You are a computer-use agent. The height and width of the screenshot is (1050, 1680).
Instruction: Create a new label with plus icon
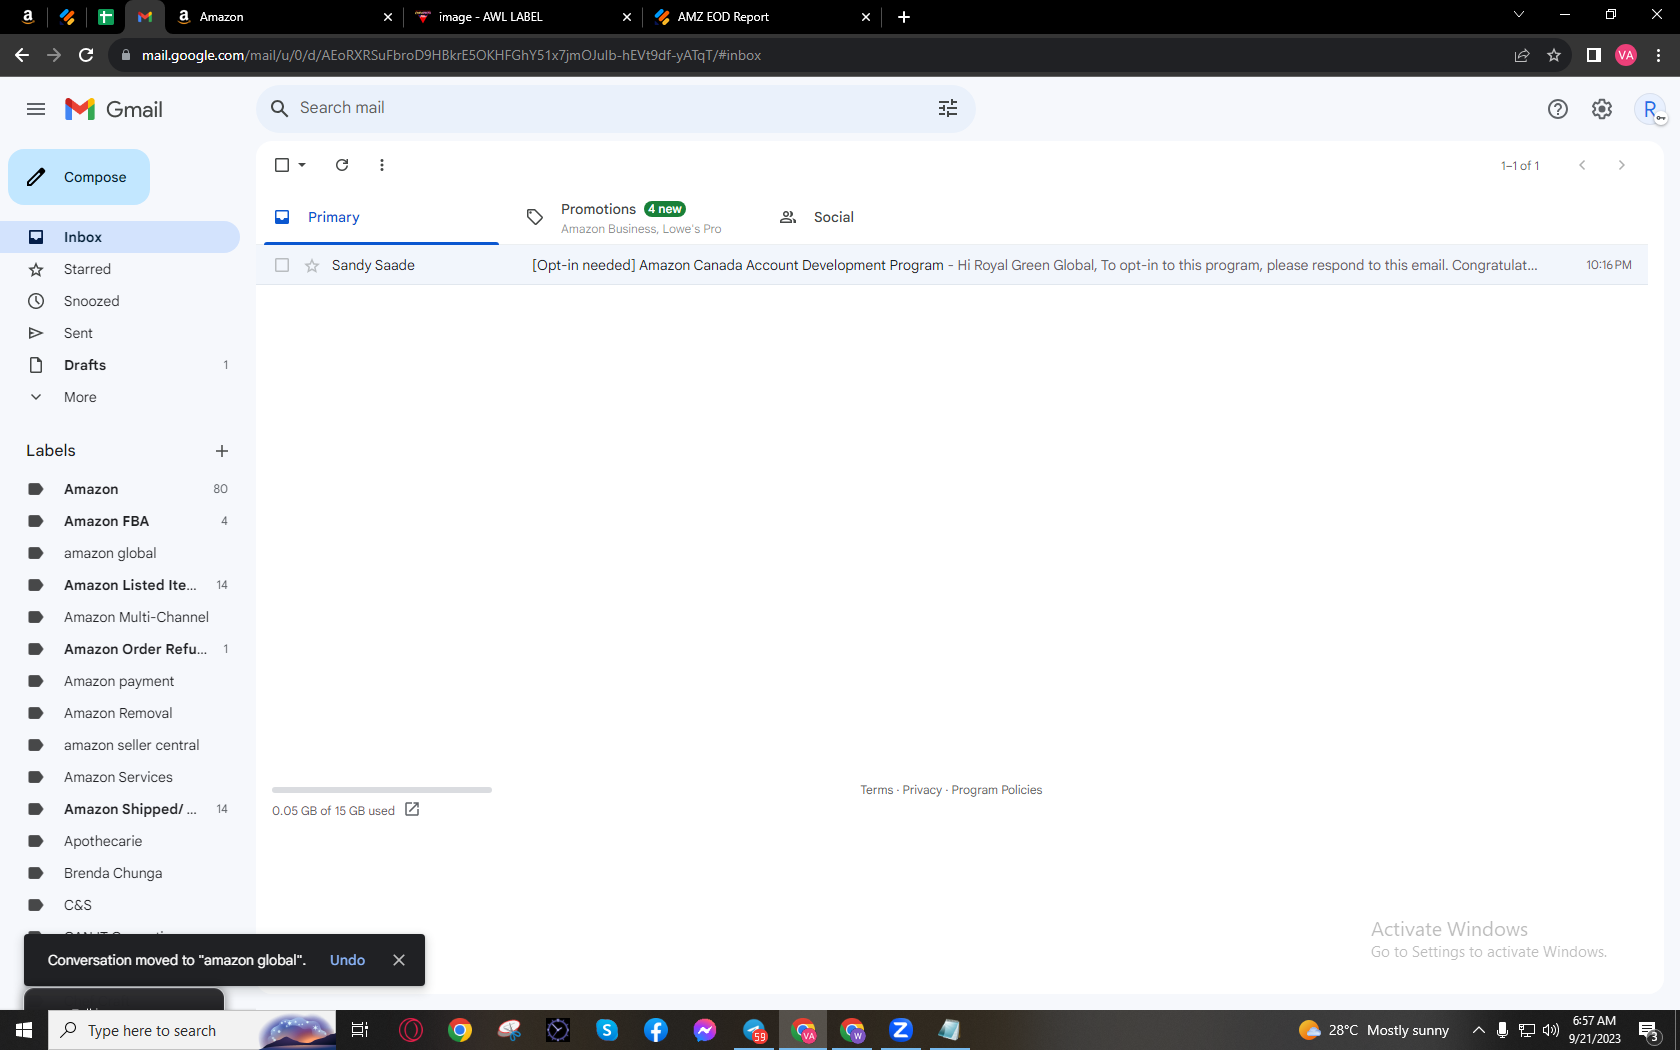pyautogui.click(x=222, y=451)
